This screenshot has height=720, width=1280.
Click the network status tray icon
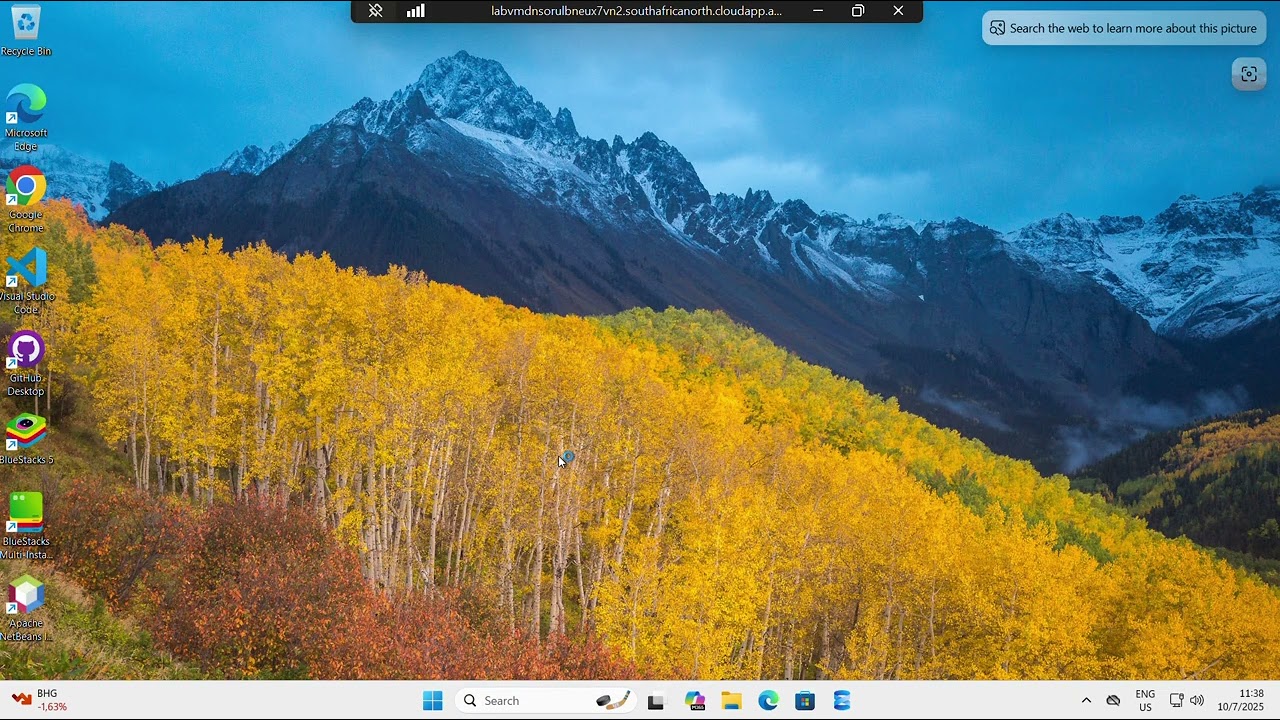[x=1176, y=701]
